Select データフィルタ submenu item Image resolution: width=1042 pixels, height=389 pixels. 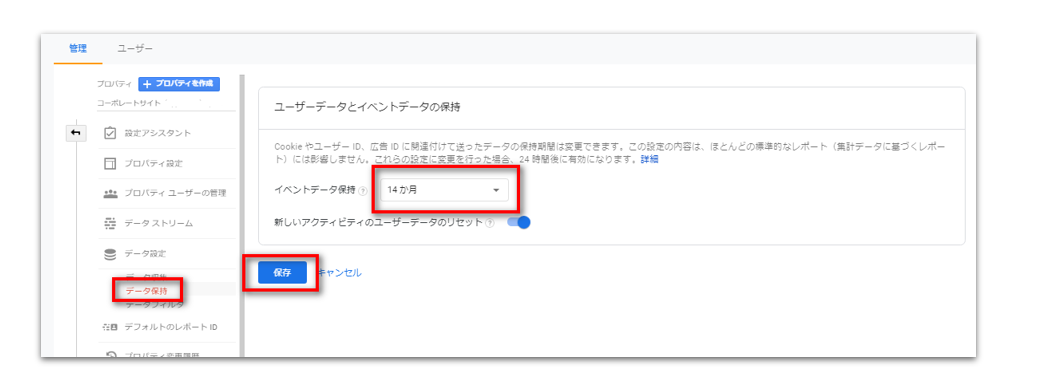(x=154, y=305)
